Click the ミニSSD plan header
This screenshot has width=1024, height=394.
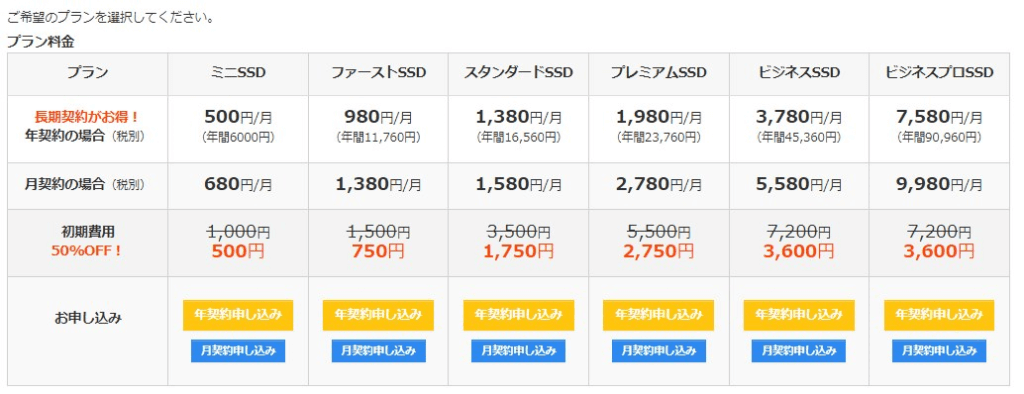pos(238,73)
